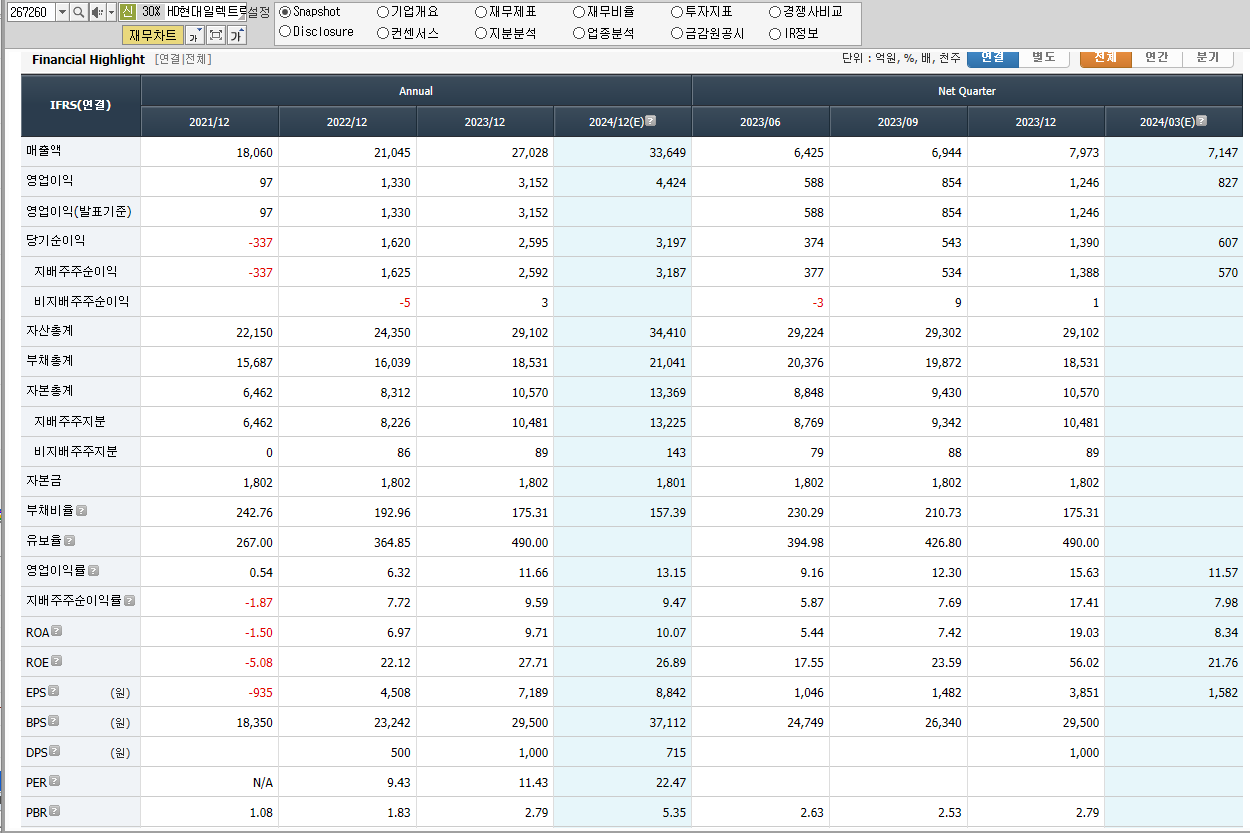
Task: Select the 금감원공시 radio button
Action: [677, 33]
